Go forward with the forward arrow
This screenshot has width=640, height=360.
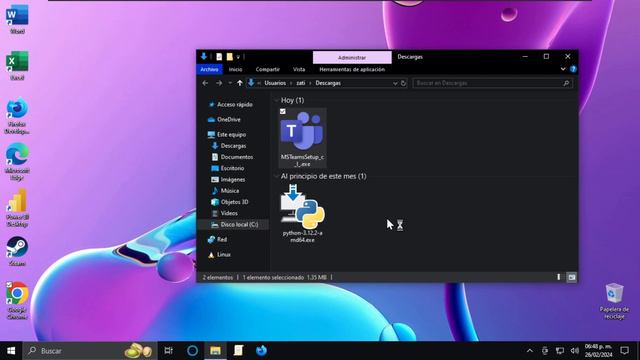[x=219, y=83]
